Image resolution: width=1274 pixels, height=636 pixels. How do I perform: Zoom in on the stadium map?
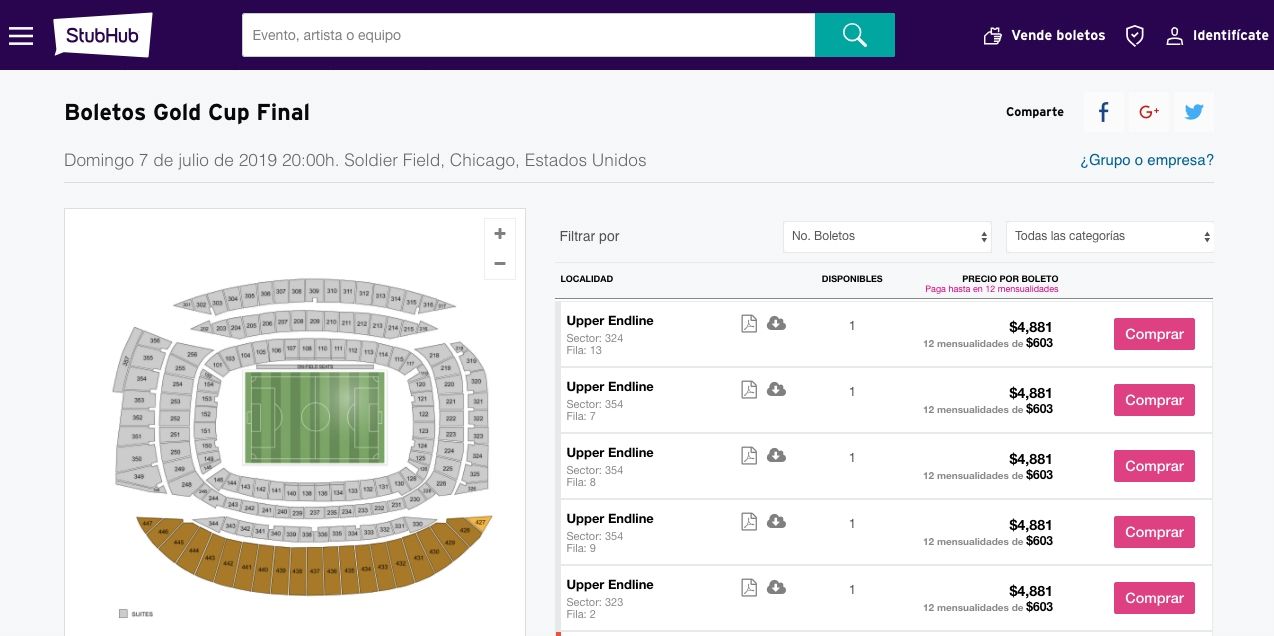pyautogui.click(x=499, y=233)
